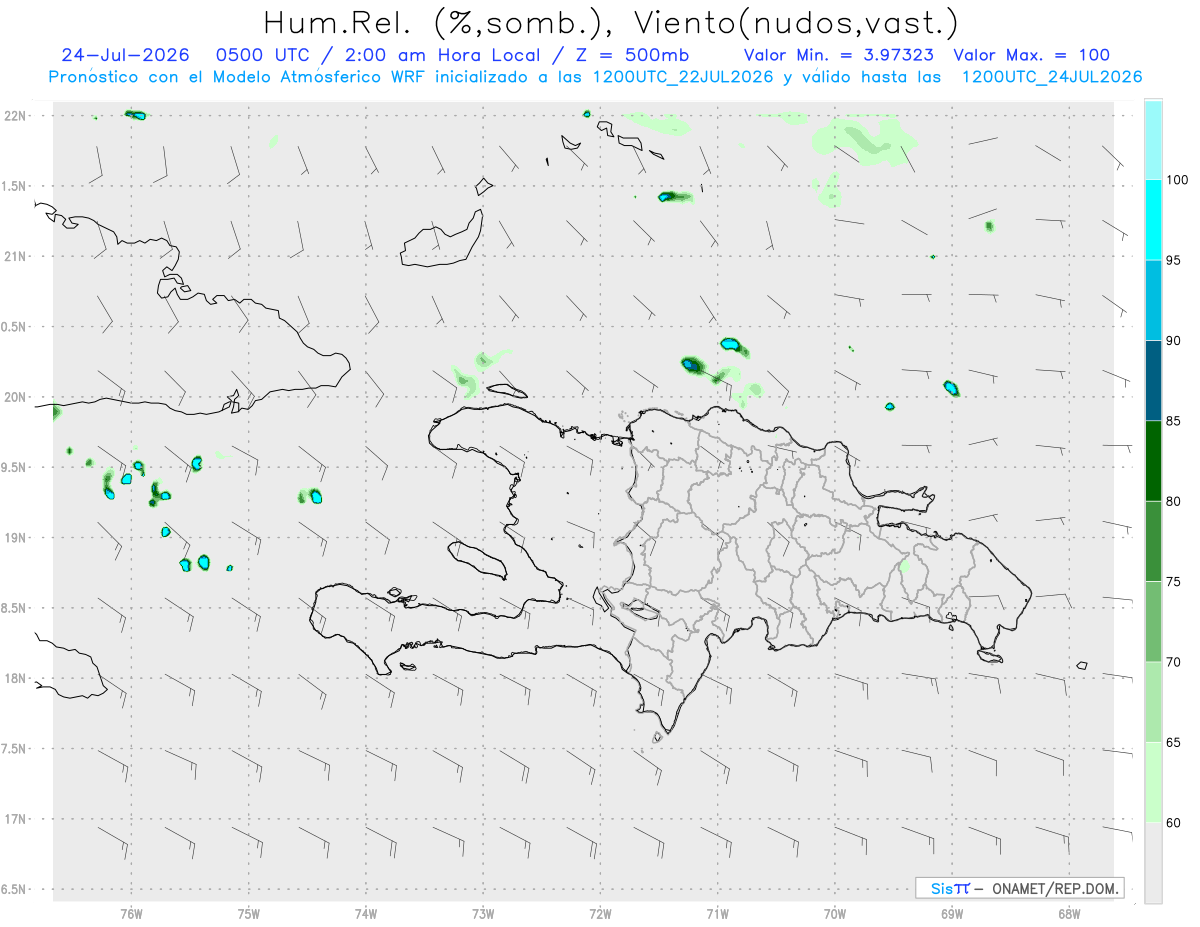
Task: Click the '72W' longitude label
Action: [601, 914]
